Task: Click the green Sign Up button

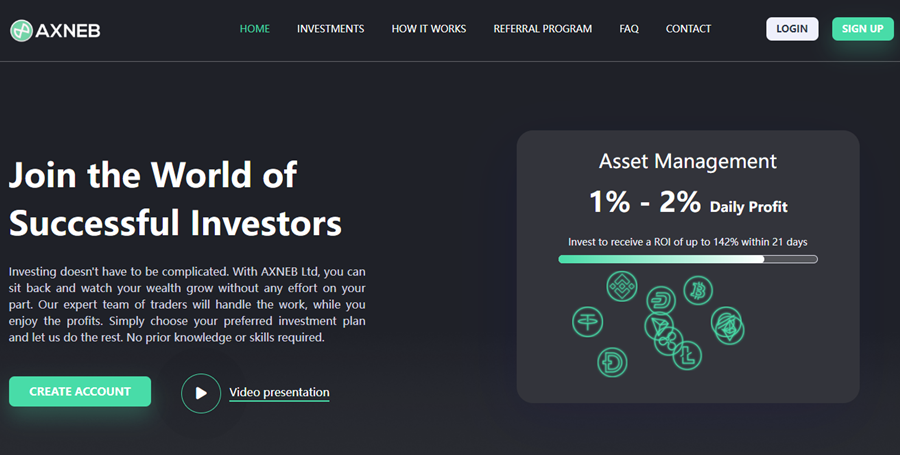Action: (863, 29)
